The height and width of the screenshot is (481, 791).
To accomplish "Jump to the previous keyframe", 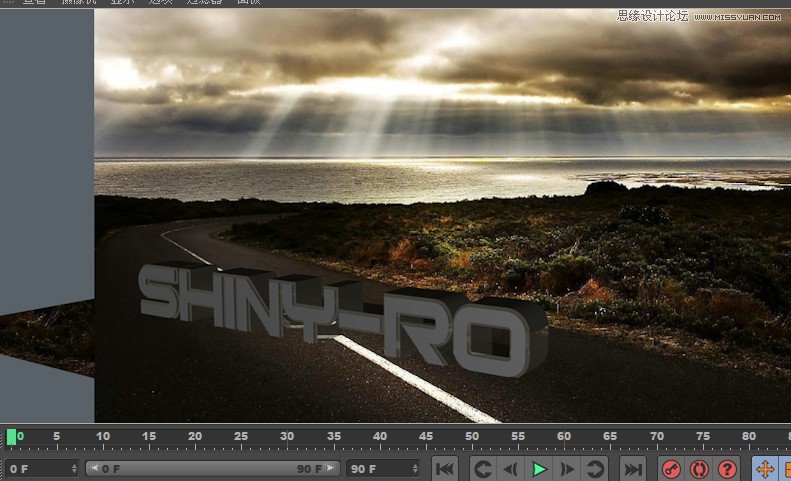I will point(483,469).
